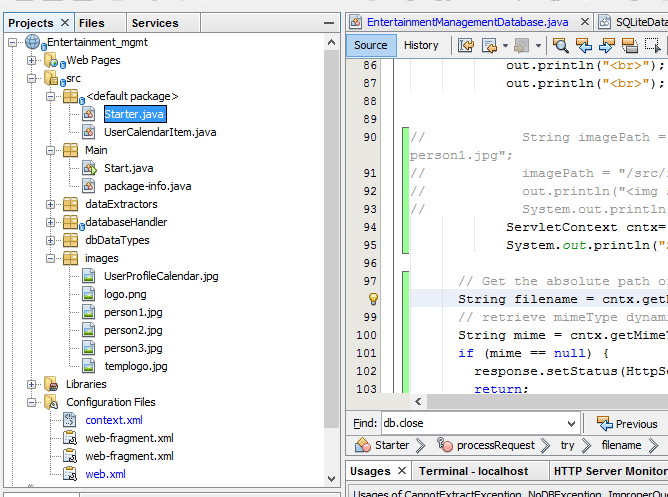This screenshot has width=668, height=497.
Task: Click the lightbulb hint on line 98
Action: click(373, 298)
